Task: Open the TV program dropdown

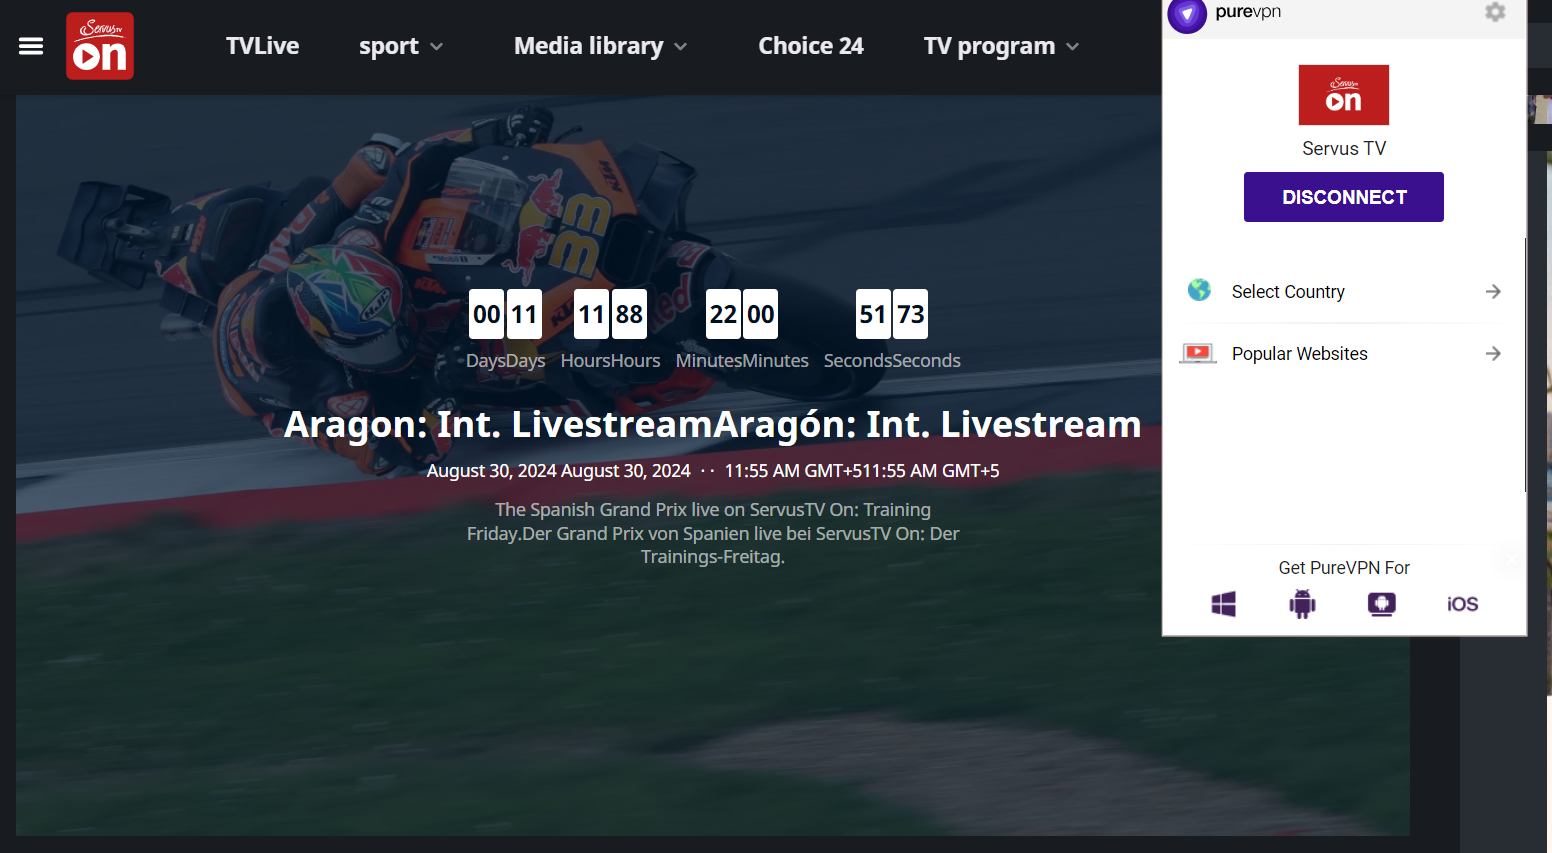Action: coord(1001,46)
